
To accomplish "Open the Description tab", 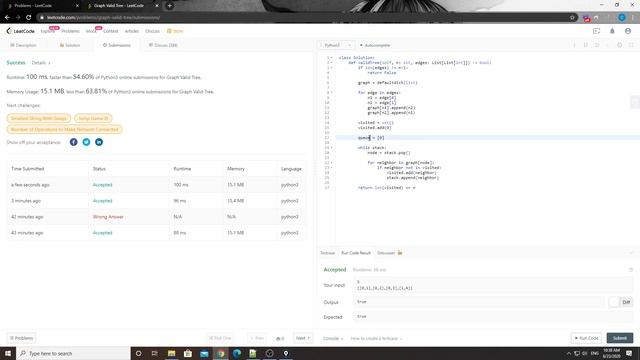I will tap(23, 45).
